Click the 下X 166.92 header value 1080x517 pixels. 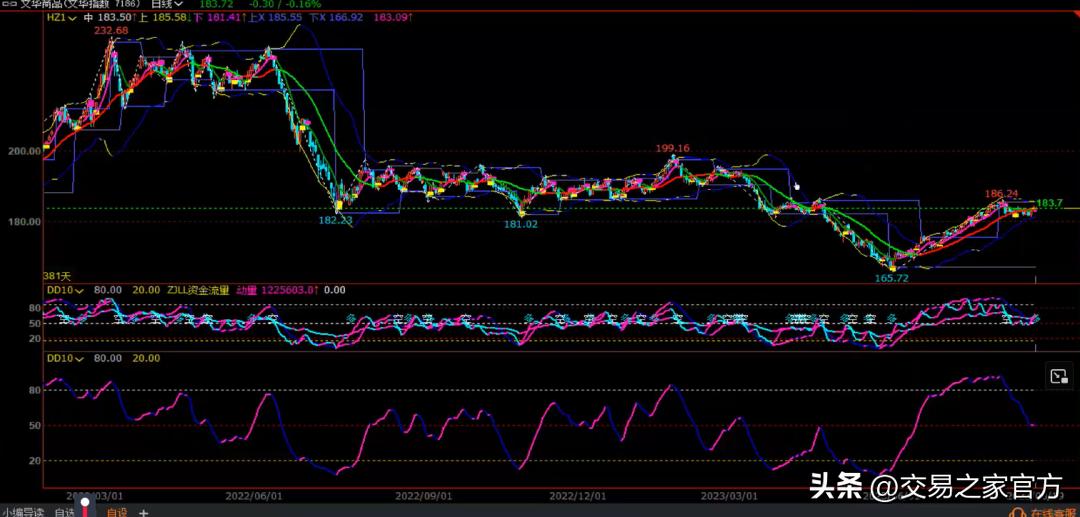coord(335,17)
